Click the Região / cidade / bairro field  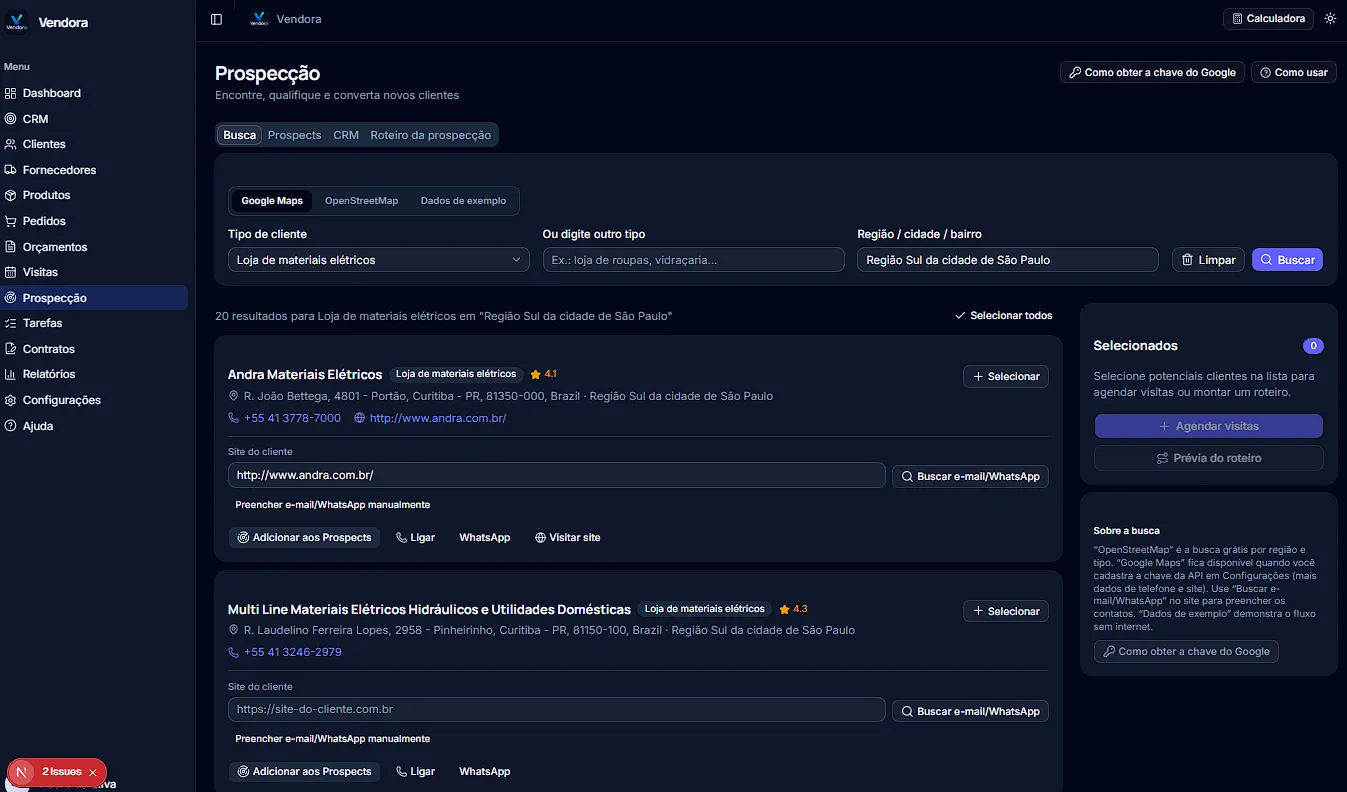(x=1008, y=260)
